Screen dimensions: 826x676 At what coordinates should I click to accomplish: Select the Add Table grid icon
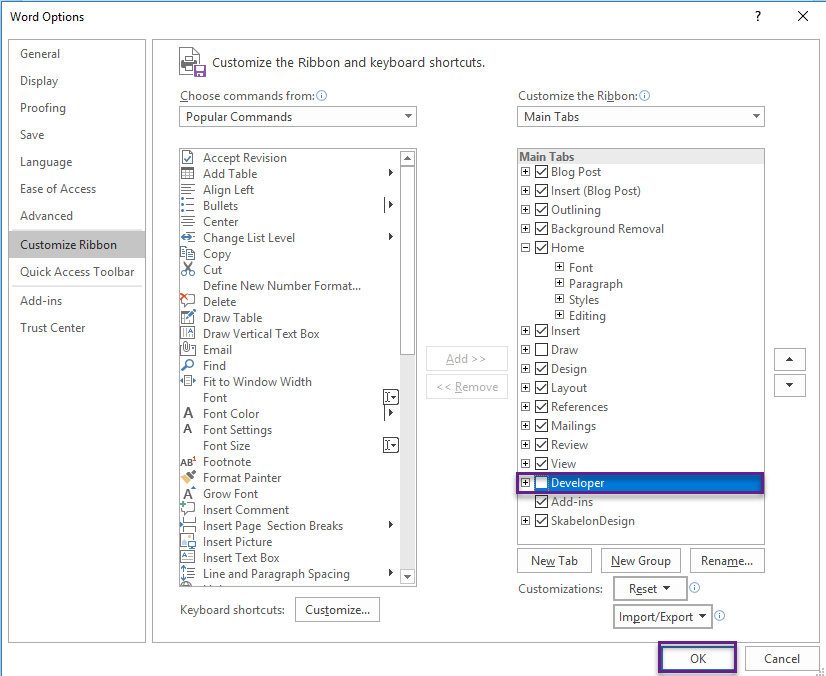(188, 173)
